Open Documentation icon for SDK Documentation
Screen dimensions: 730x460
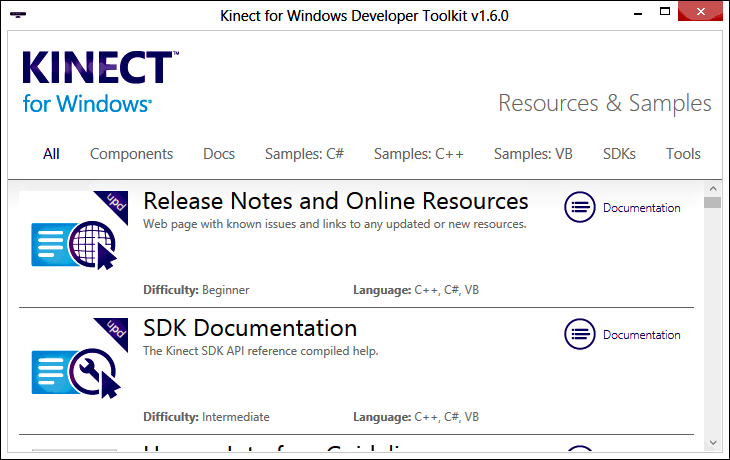[x=580, y=334]
